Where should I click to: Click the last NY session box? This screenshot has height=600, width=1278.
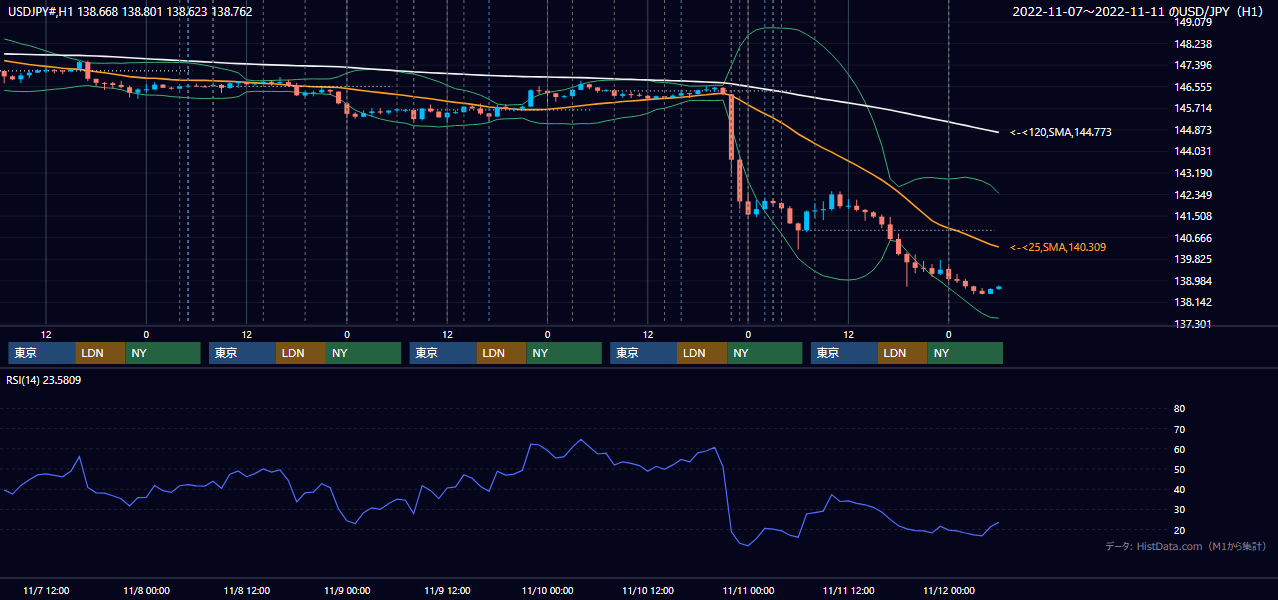point(965,353)
